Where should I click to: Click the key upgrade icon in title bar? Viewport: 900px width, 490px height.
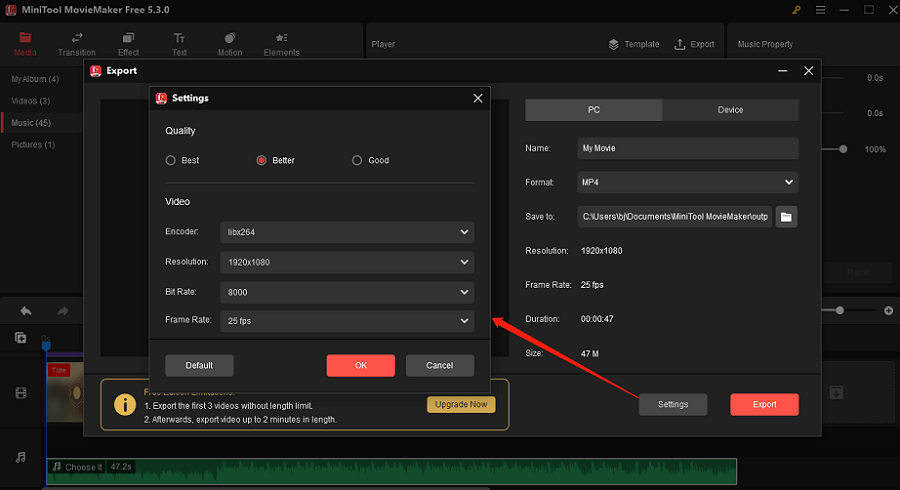click(796, 10)
